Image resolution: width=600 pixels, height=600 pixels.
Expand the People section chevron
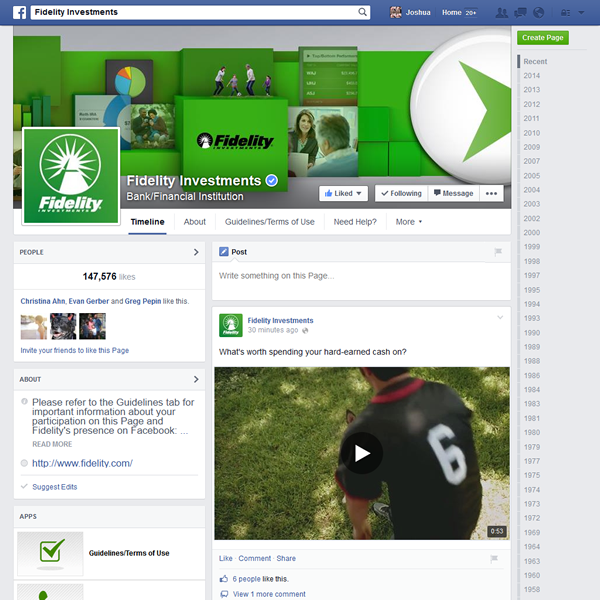coord(196,253)
